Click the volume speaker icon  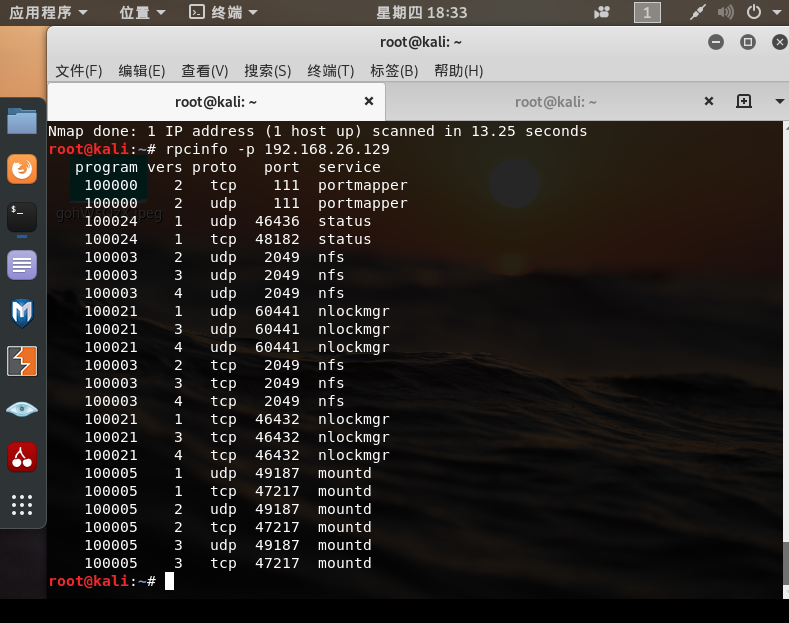(725, 12)
